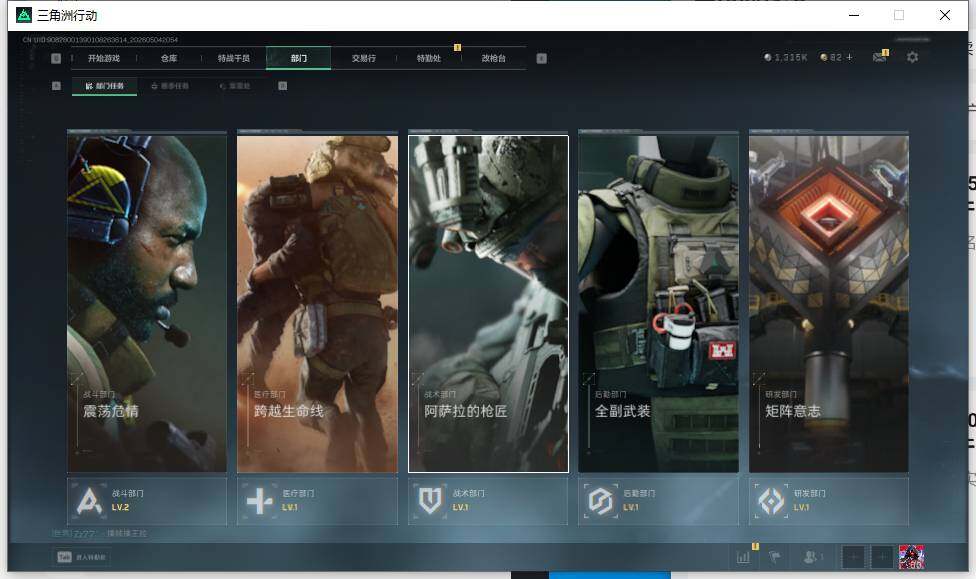Click the 战斗部门 LV.2 level panel
Image resolution: width=976 pixels, height=579 pixels.
pos(147,501)
